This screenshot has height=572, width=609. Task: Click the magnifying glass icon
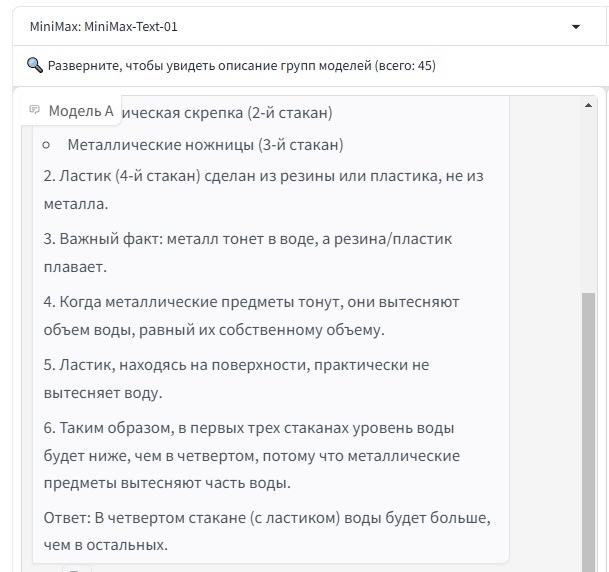tap(34, 66)
